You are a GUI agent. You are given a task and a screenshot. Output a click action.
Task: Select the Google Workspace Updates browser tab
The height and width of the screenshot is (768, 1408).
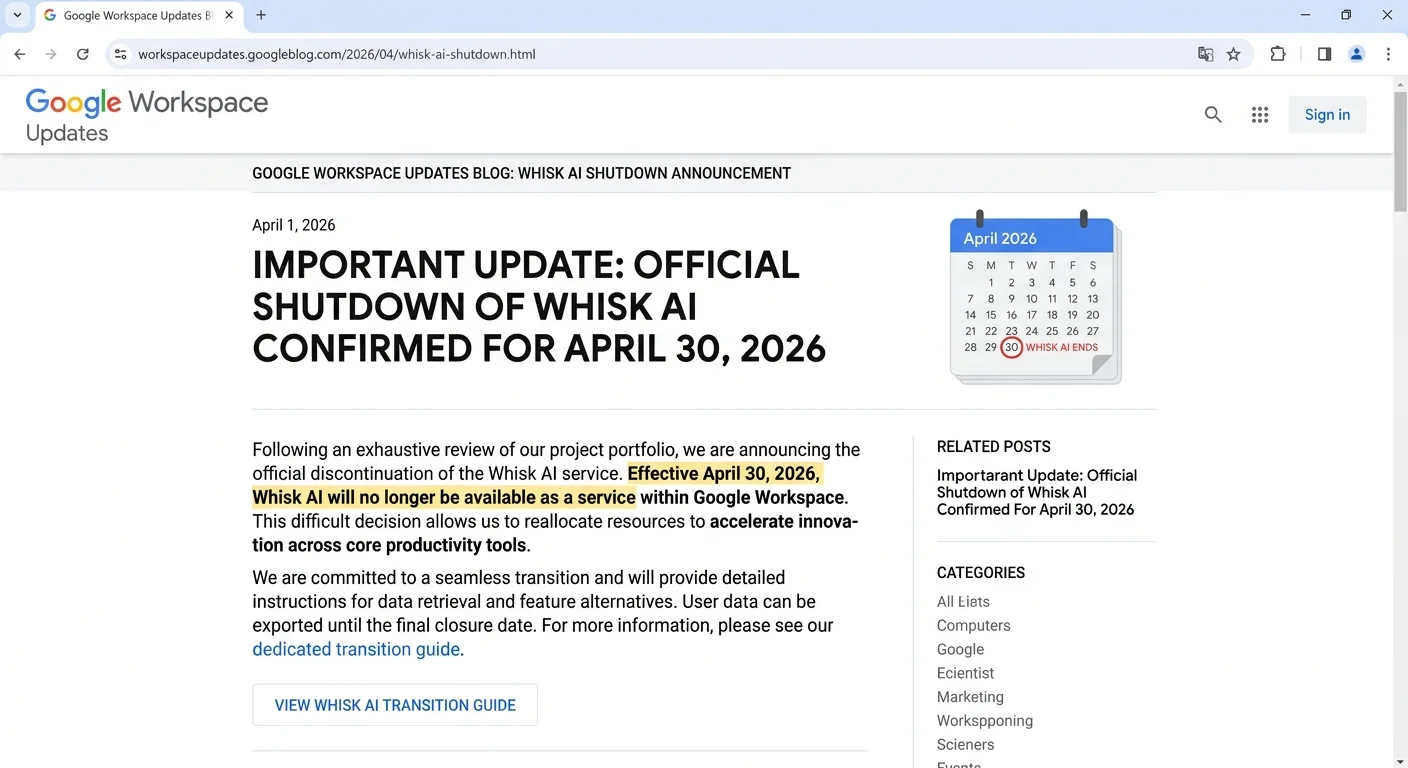[x=139, y=16]
